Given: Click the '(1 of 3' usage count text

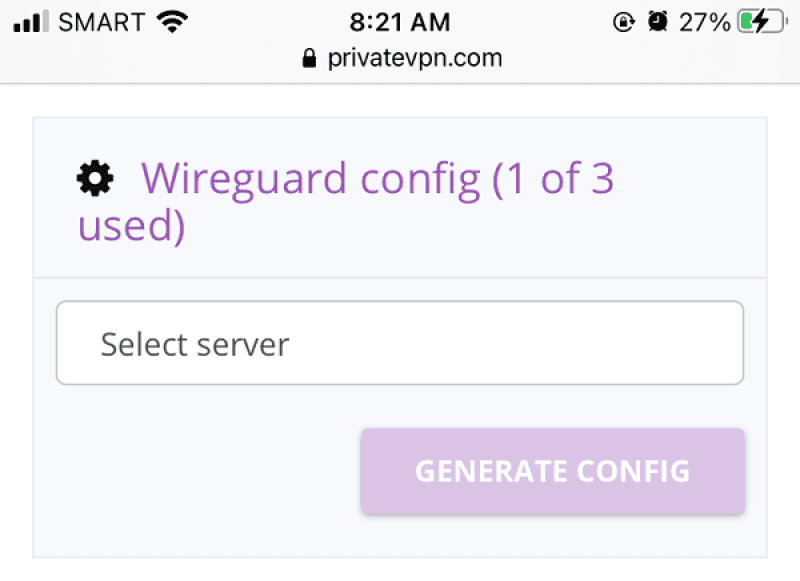Looking at the screenshot, I should (552, 179).
